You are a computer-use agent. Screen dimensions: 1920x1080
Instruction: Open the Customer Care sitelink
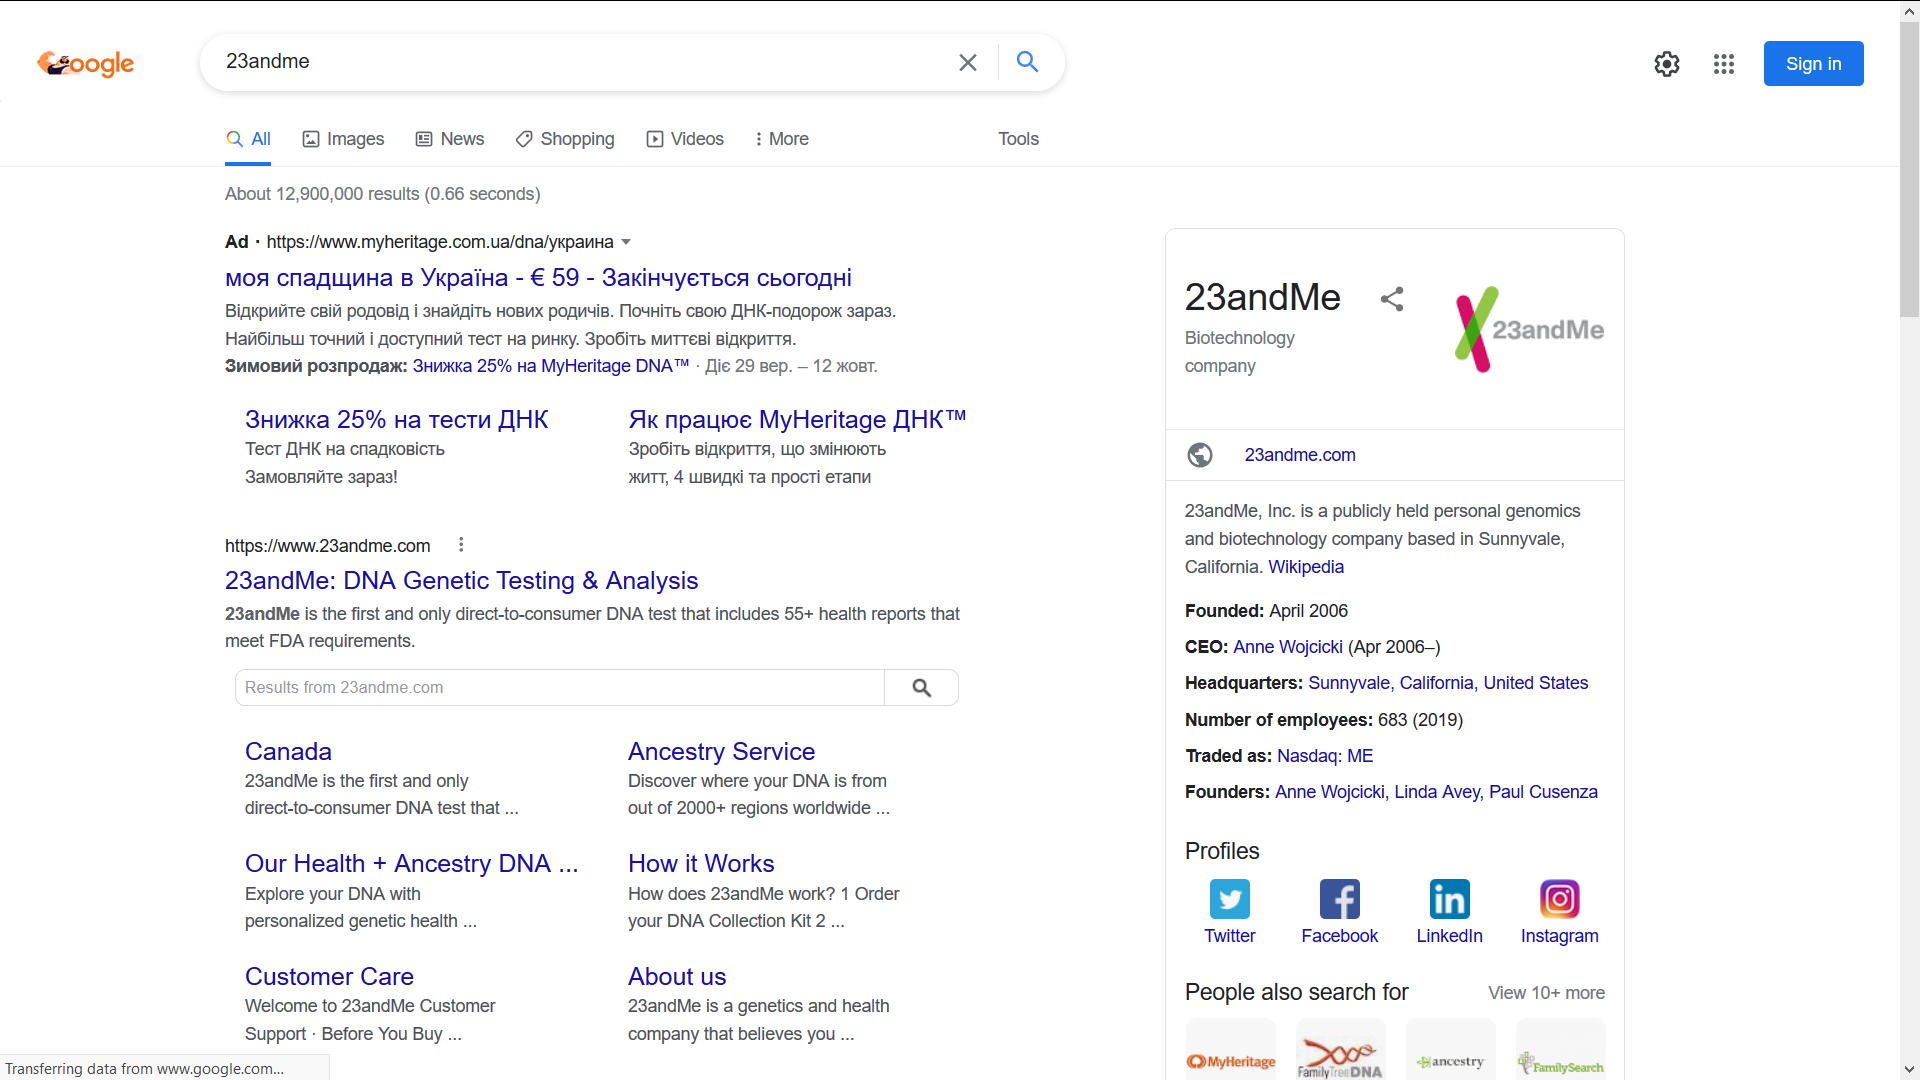pyautogui.click(x=329, y=976)
